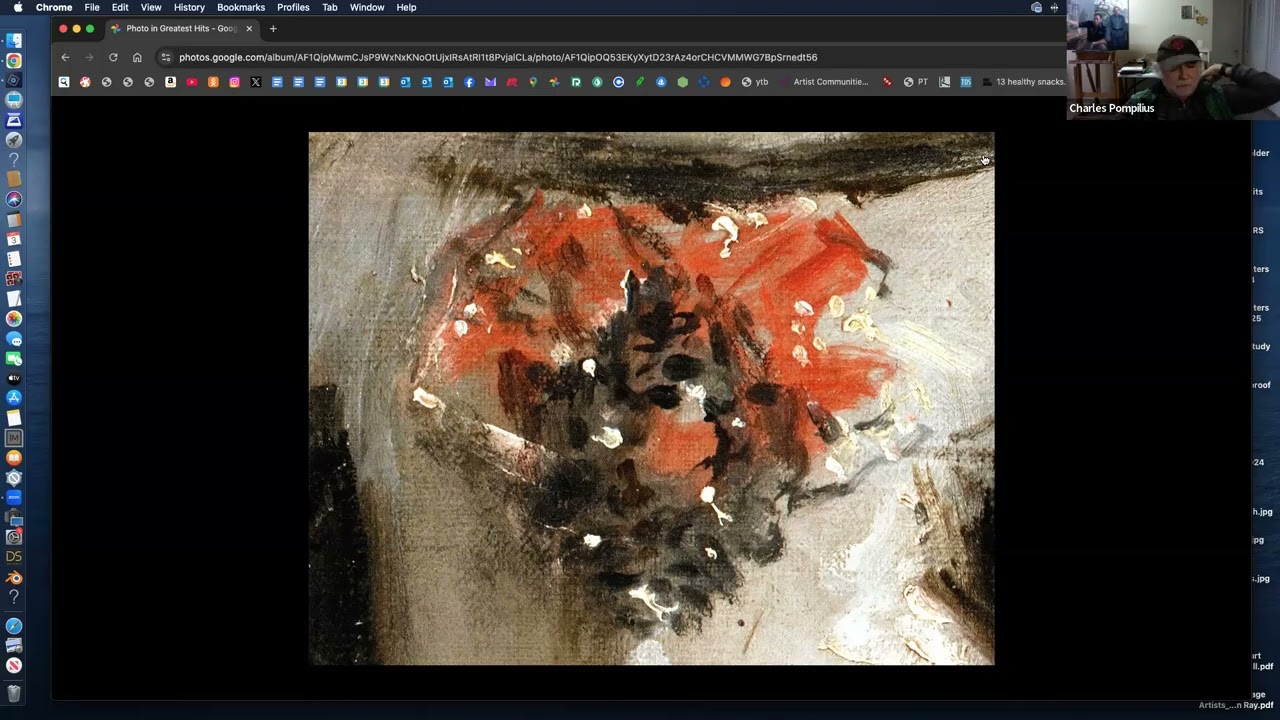
Task: Open Messages from the Dock
Action: pos(14,339)
